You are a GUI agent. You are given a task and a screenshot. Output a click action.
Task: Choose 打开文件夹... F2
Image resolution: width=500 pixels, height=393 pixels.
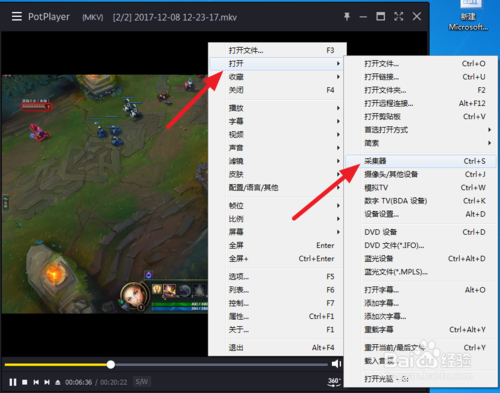[421, 90]
